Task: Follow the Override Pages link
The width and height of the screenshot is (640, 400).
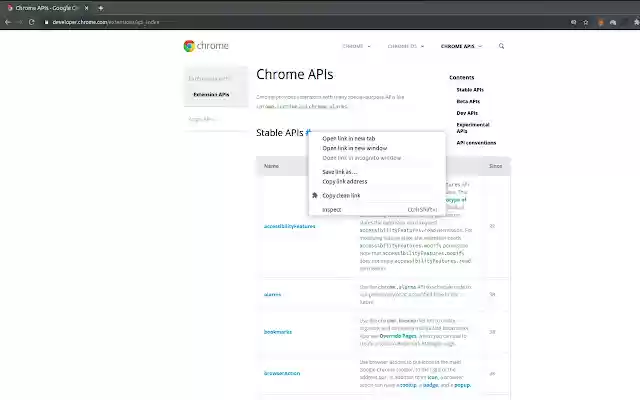Action: coord(398,336)
